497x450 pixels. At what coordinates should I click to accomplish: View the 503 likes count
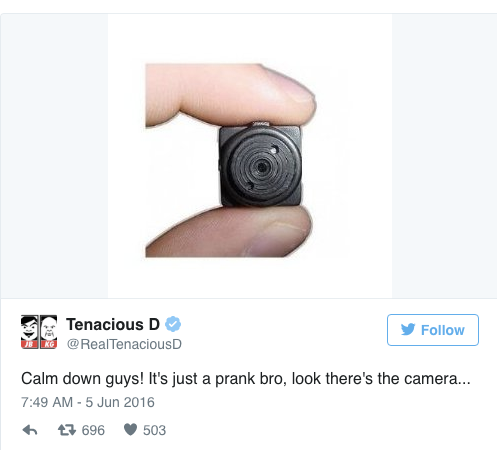click(x=154, y=430)
